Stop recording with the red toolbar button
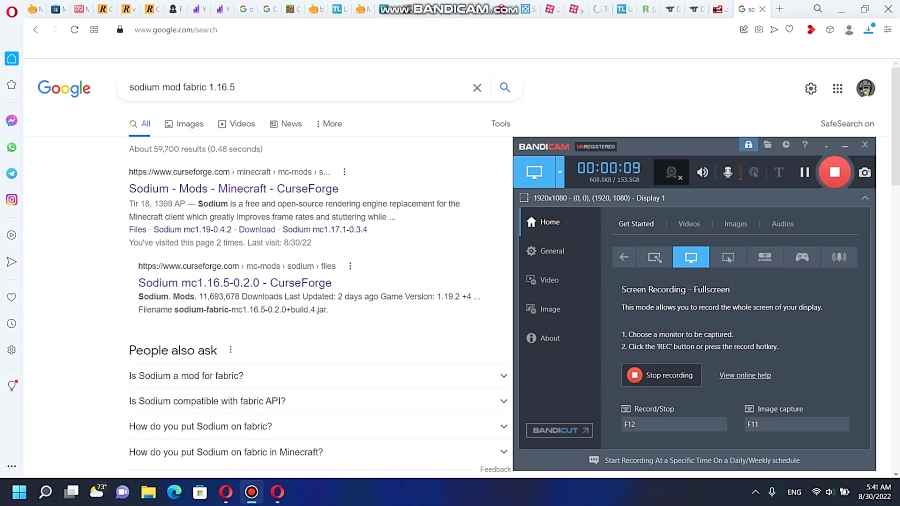The image size is (900, 506). (834, 172)
